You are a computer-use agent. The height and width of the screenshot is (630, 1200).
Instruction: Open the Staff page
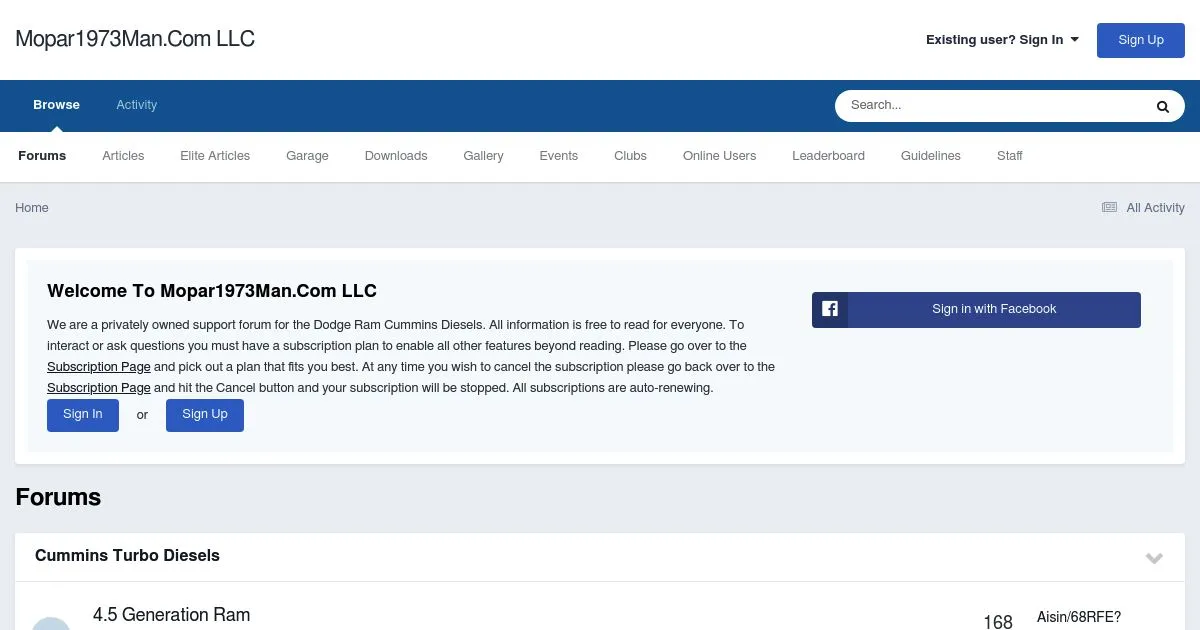coord(1009,156)
